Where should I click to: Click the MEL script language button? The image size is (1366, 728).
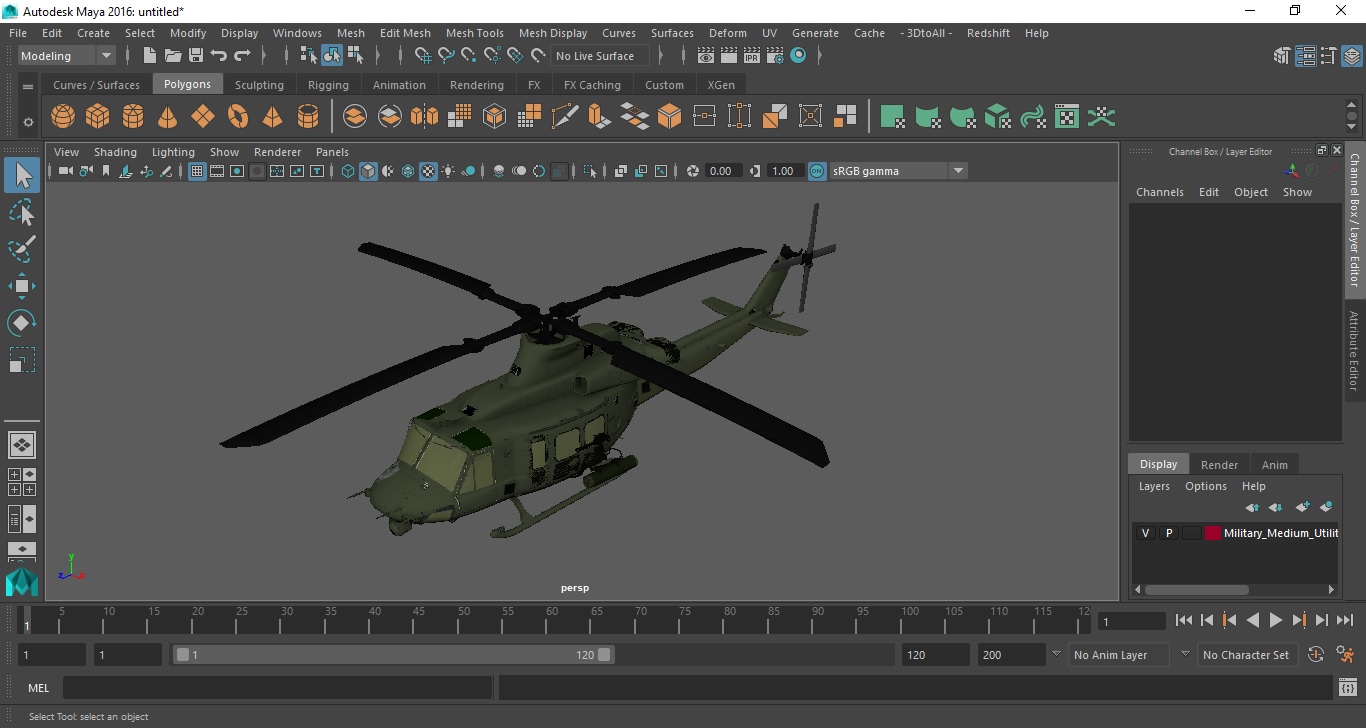38,688
